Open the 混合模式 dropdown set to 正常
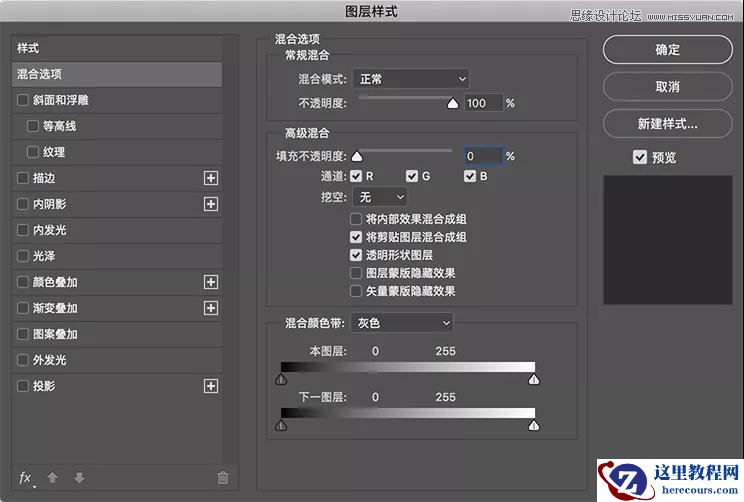This screenshot has width=744, height=502. click(x=411, y=79)
